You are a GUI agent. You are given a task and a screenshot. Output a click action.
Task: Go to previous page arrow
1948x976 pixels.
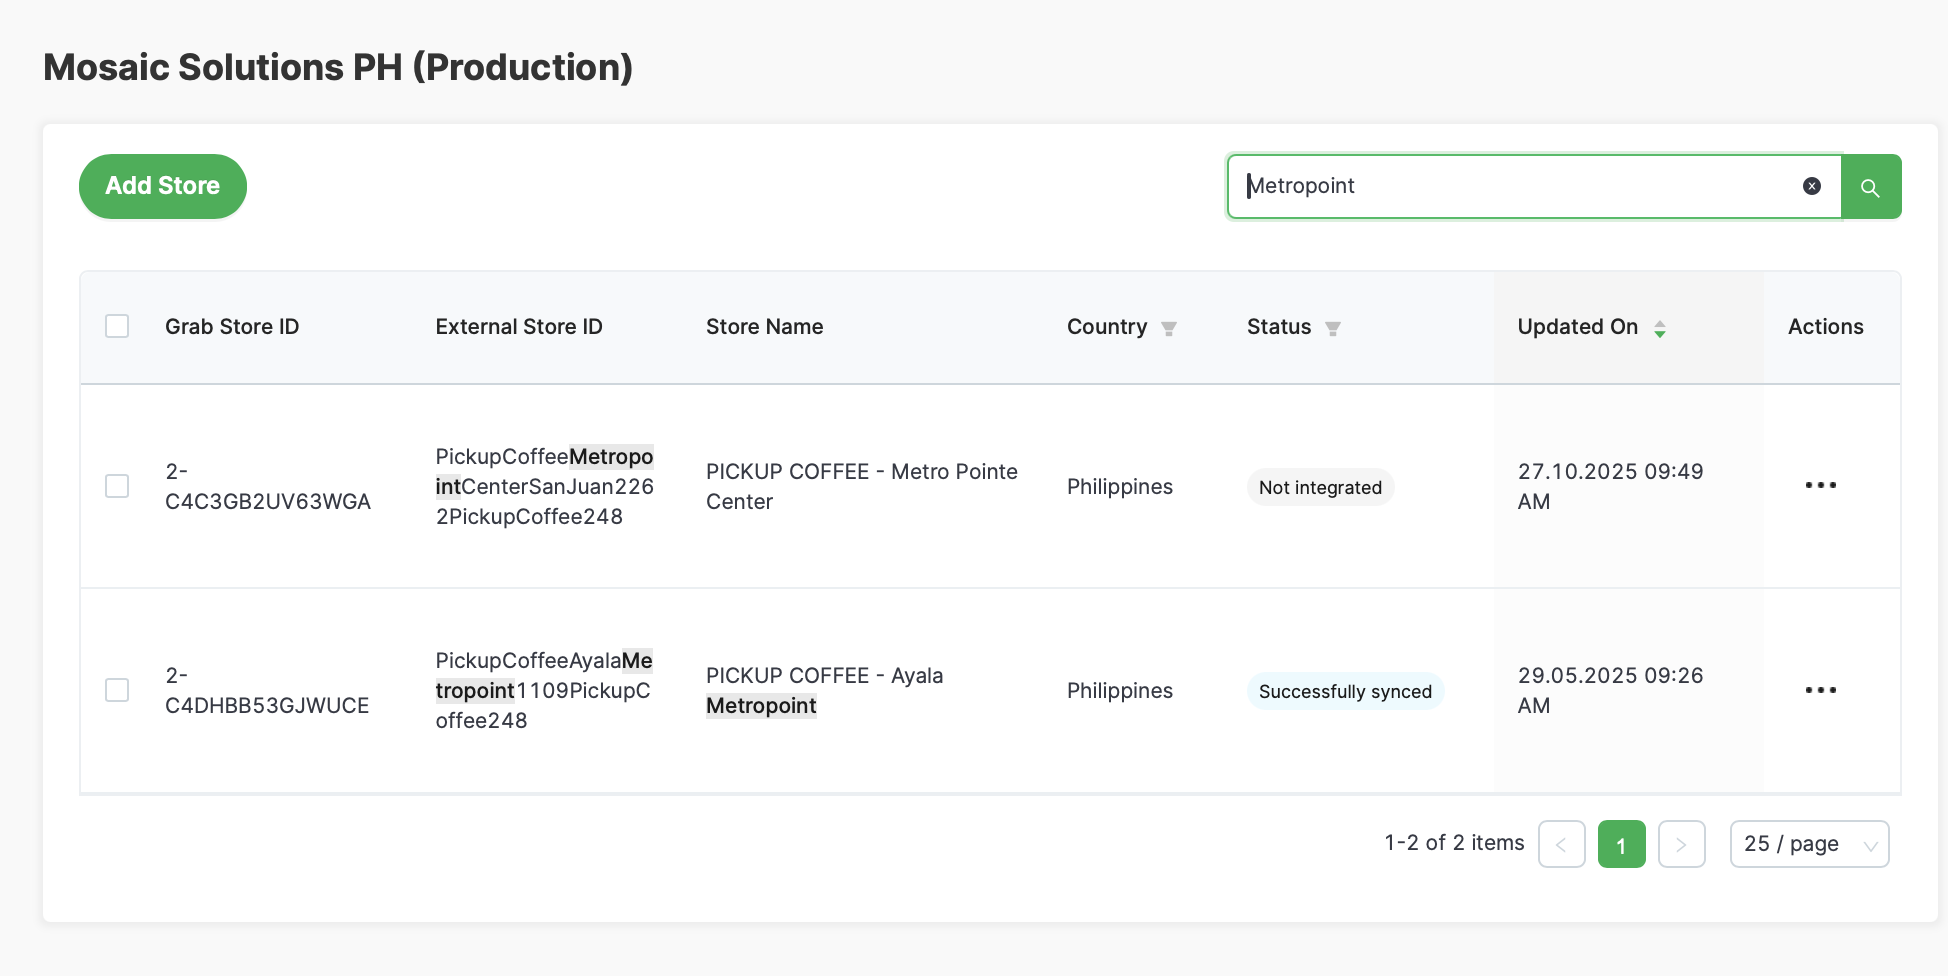[x=1561, y=844]
